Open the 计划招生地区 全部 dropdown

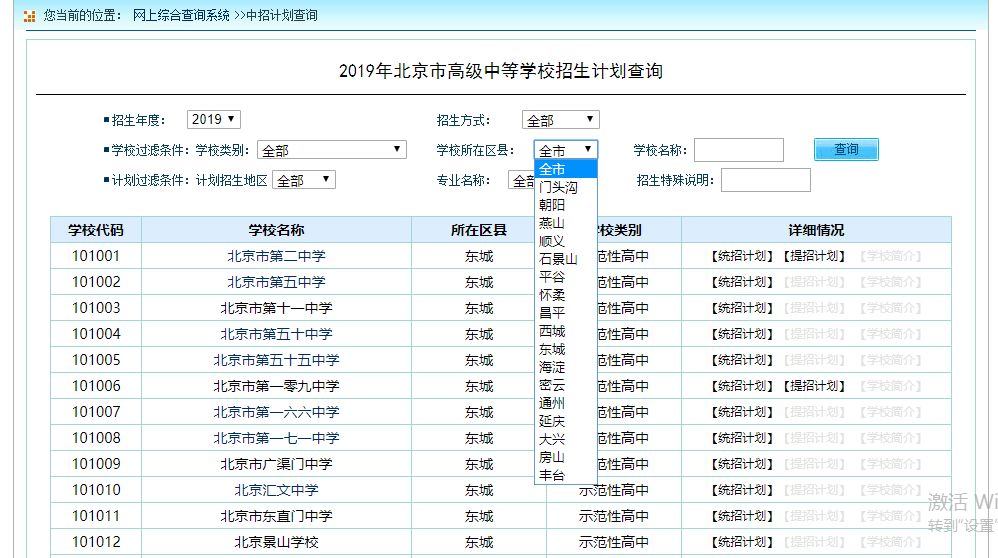pyautogui.click(x=304, y=180)
